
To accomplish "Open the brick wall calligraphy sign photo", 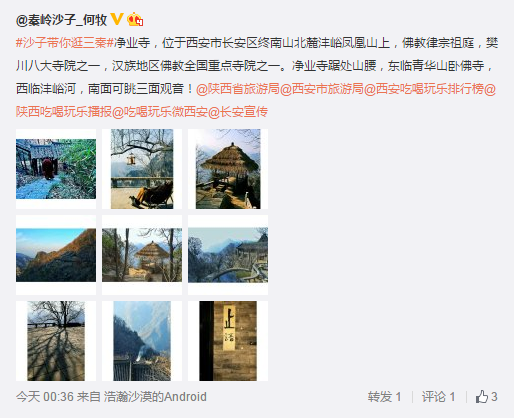I will (x=228, y=341).
